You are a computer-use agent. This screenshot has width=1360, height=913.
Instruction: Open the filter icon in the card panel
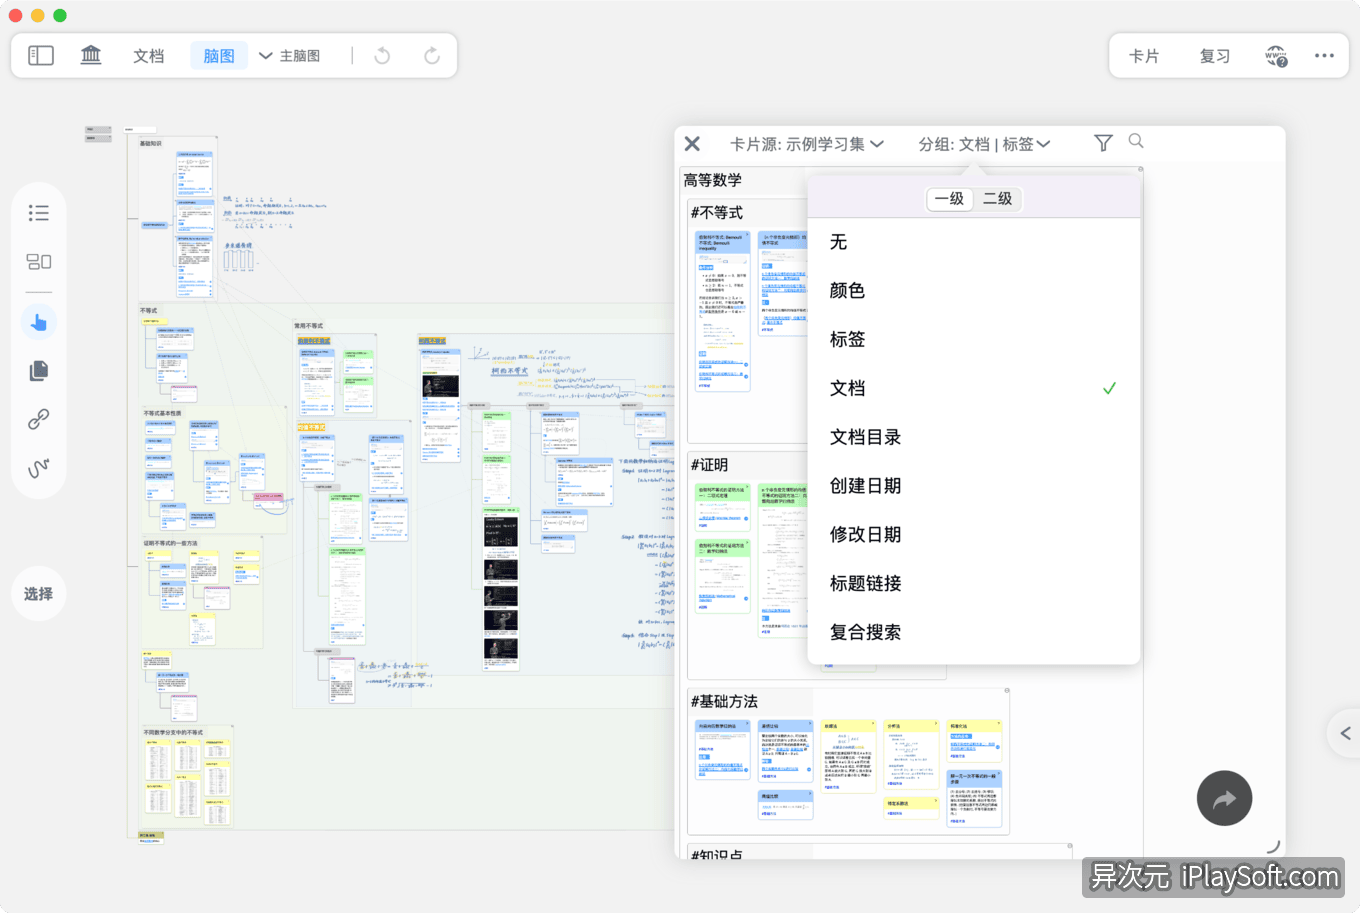pos(1102,142)
